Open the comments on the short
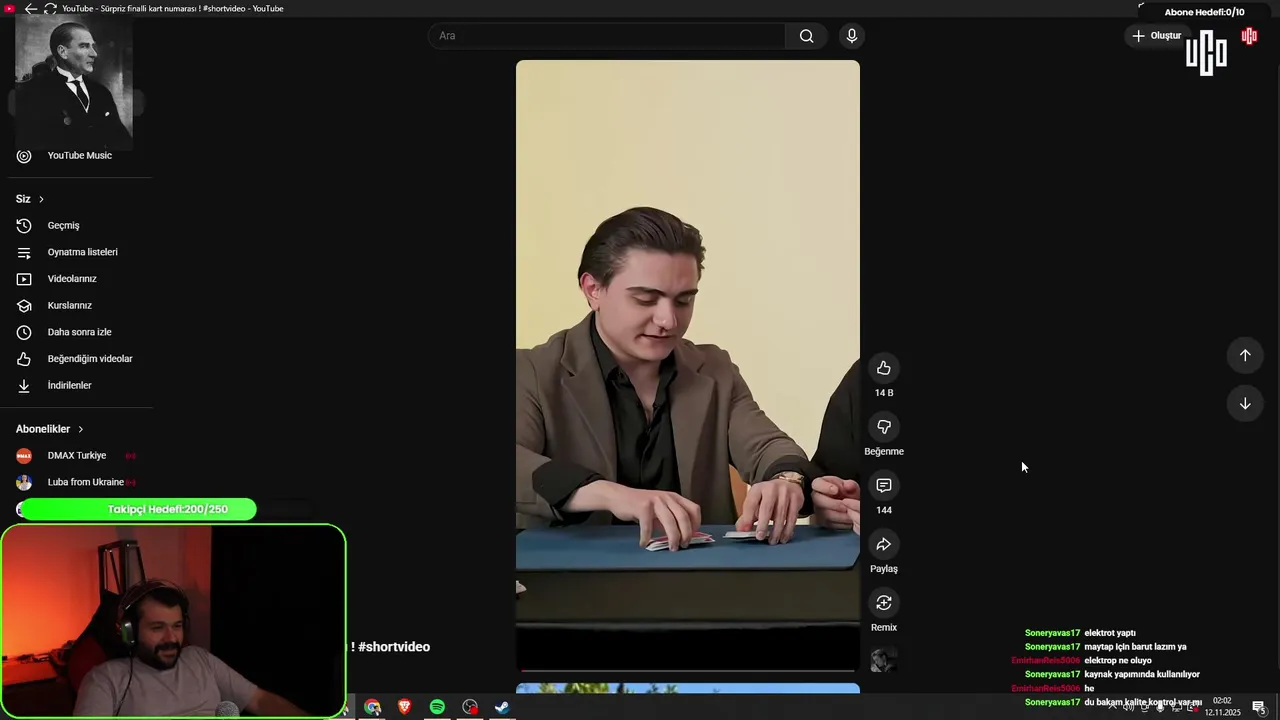Image resolution: width=1280 pixels, height=720 pixels. [x=884, y=485]
